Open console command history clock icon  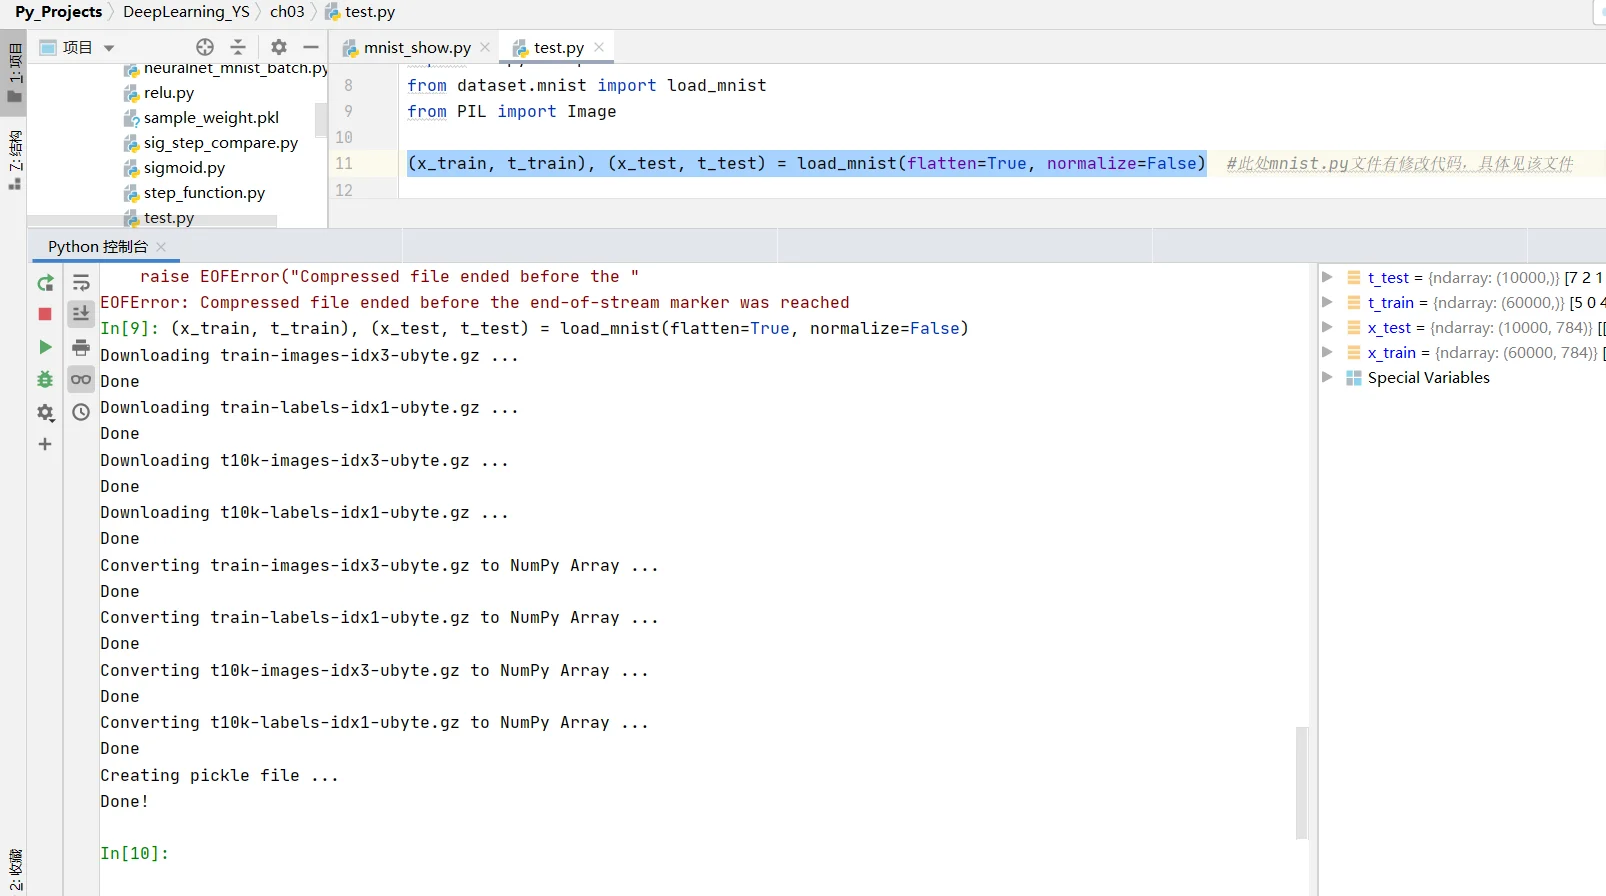(x=81, y=412)
